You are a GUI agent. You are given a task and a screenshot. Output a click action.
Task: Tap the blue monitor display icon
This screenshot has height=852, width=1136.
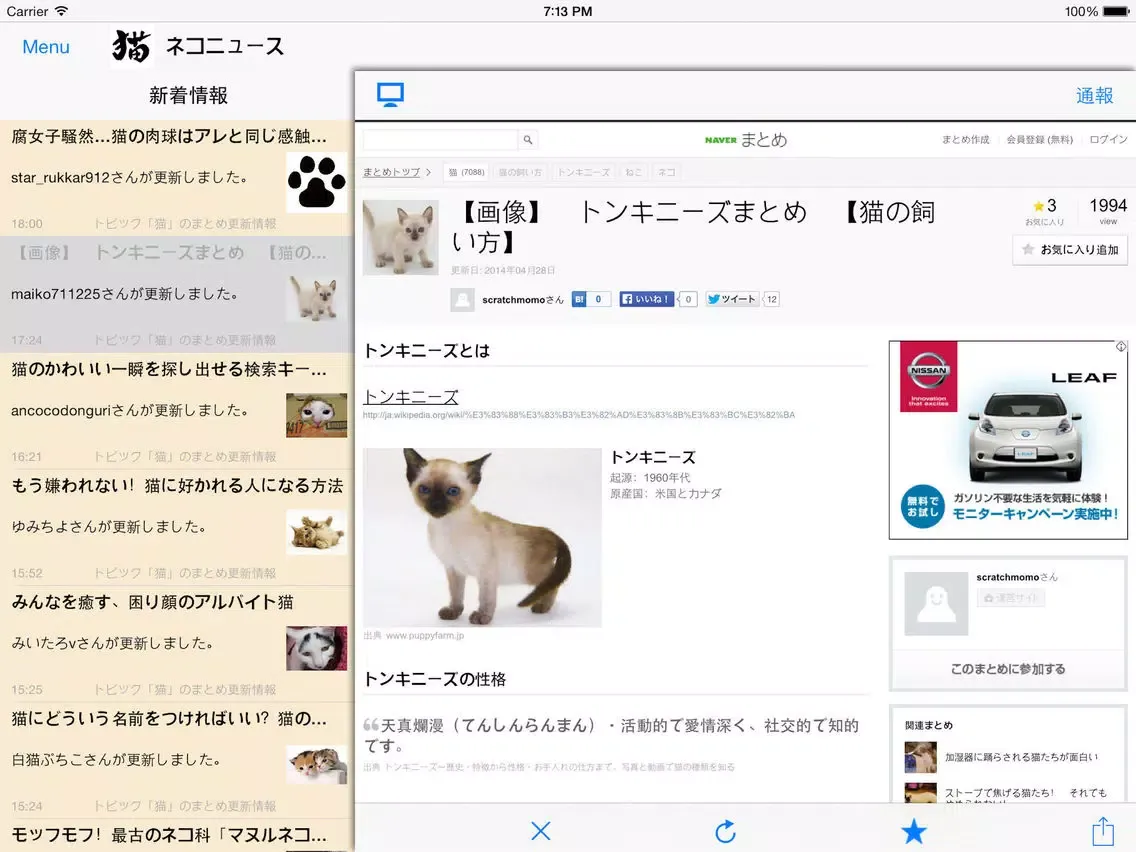pos(390,95)
